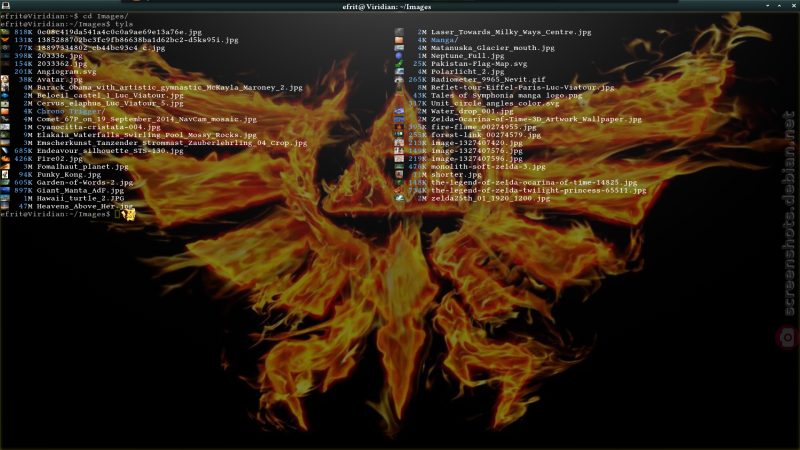Select the Elakala_Waterfalls_Swirling_Pool file name
The image size is (800, 450).
pos(146,135)
